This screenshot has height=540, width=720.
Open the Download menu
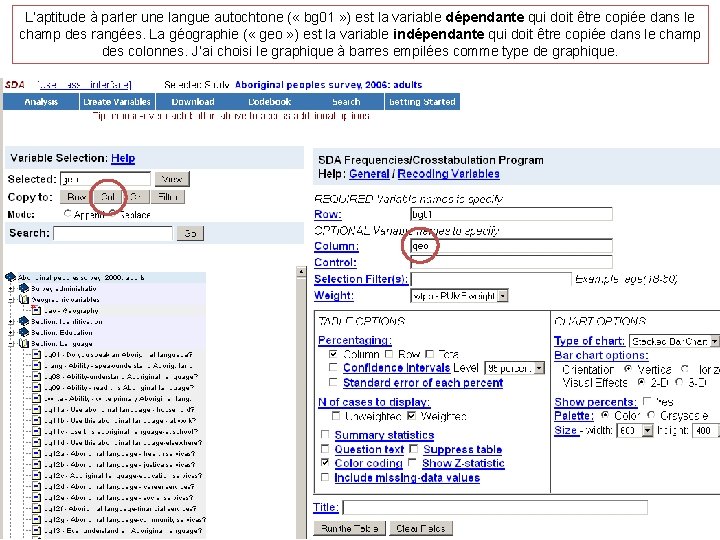pos(193,102)
